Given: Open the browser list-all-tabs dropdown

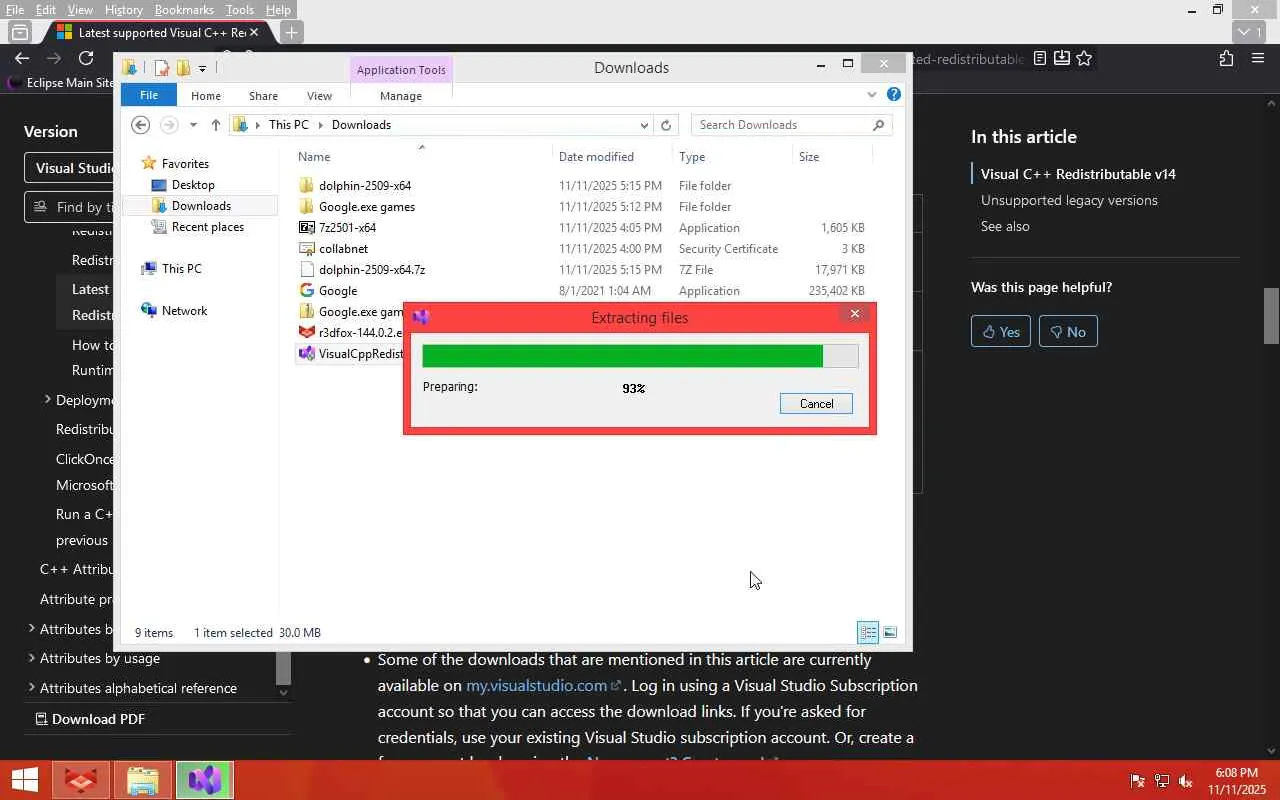Looking at the screenshot, I should 1245,32.
